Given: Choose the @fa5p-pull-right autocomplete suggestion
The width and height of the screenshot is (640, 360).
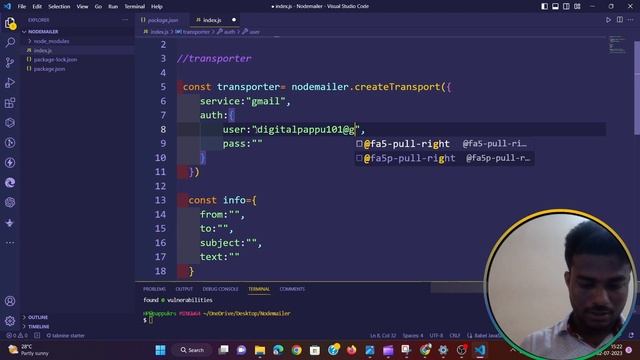Looking at the screenshot, I should click(x=444, y=158).
